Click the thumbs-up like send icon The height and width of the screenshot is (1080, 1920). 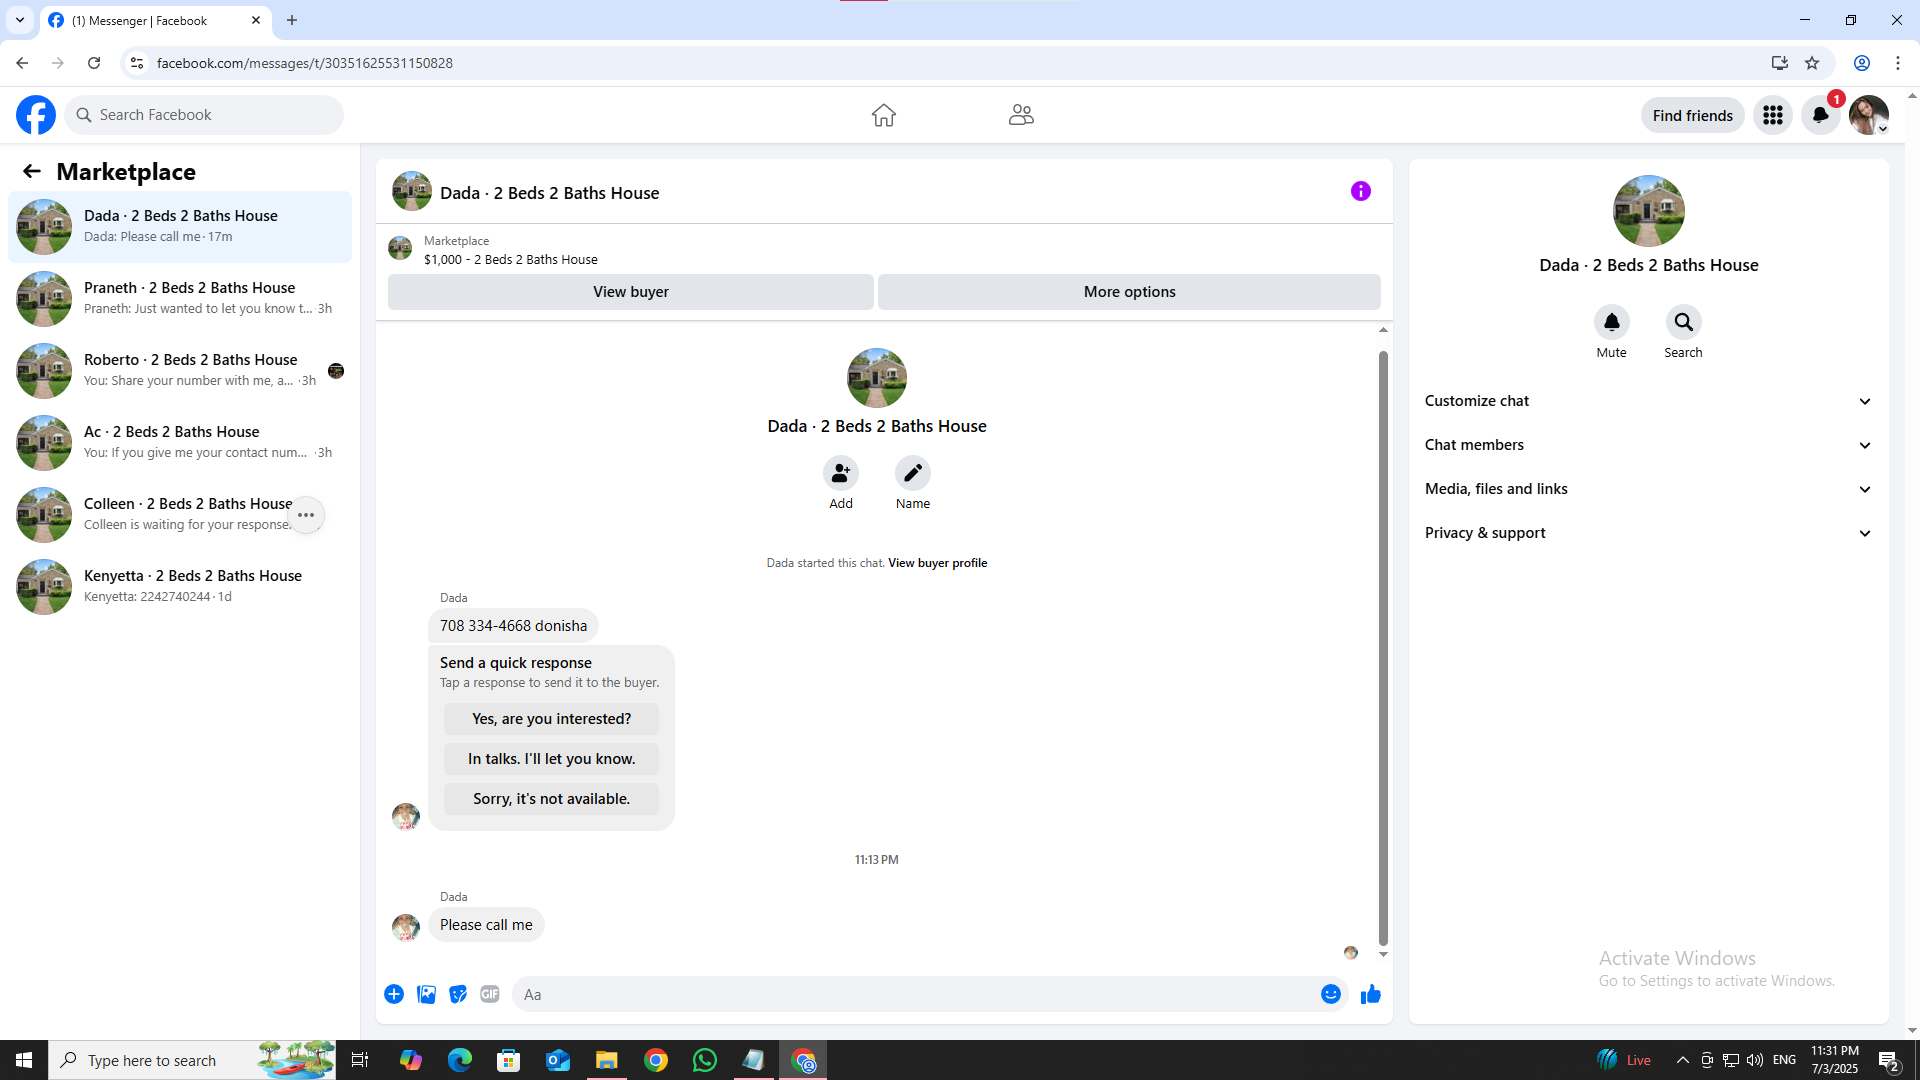(x=1370, y=994)
